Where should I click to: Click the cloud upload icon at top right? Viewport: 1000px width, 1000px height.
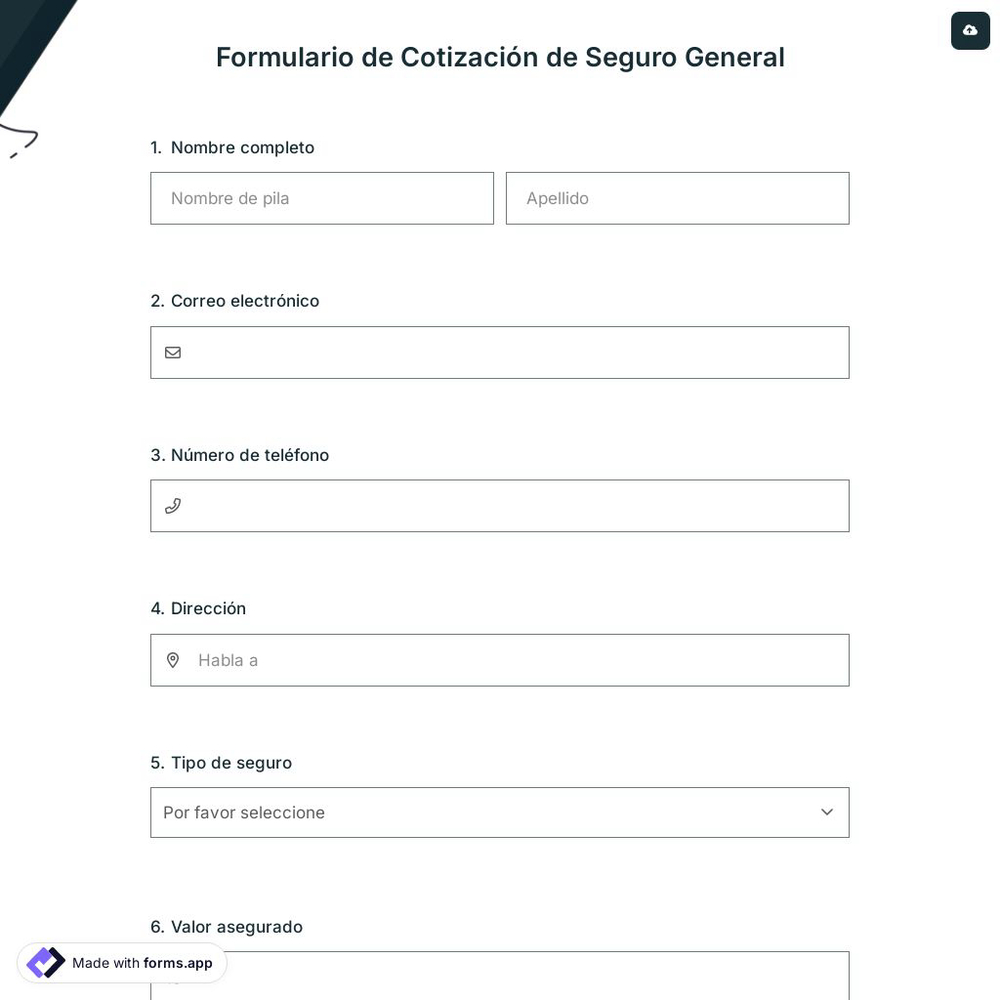(x=970, y=30)
